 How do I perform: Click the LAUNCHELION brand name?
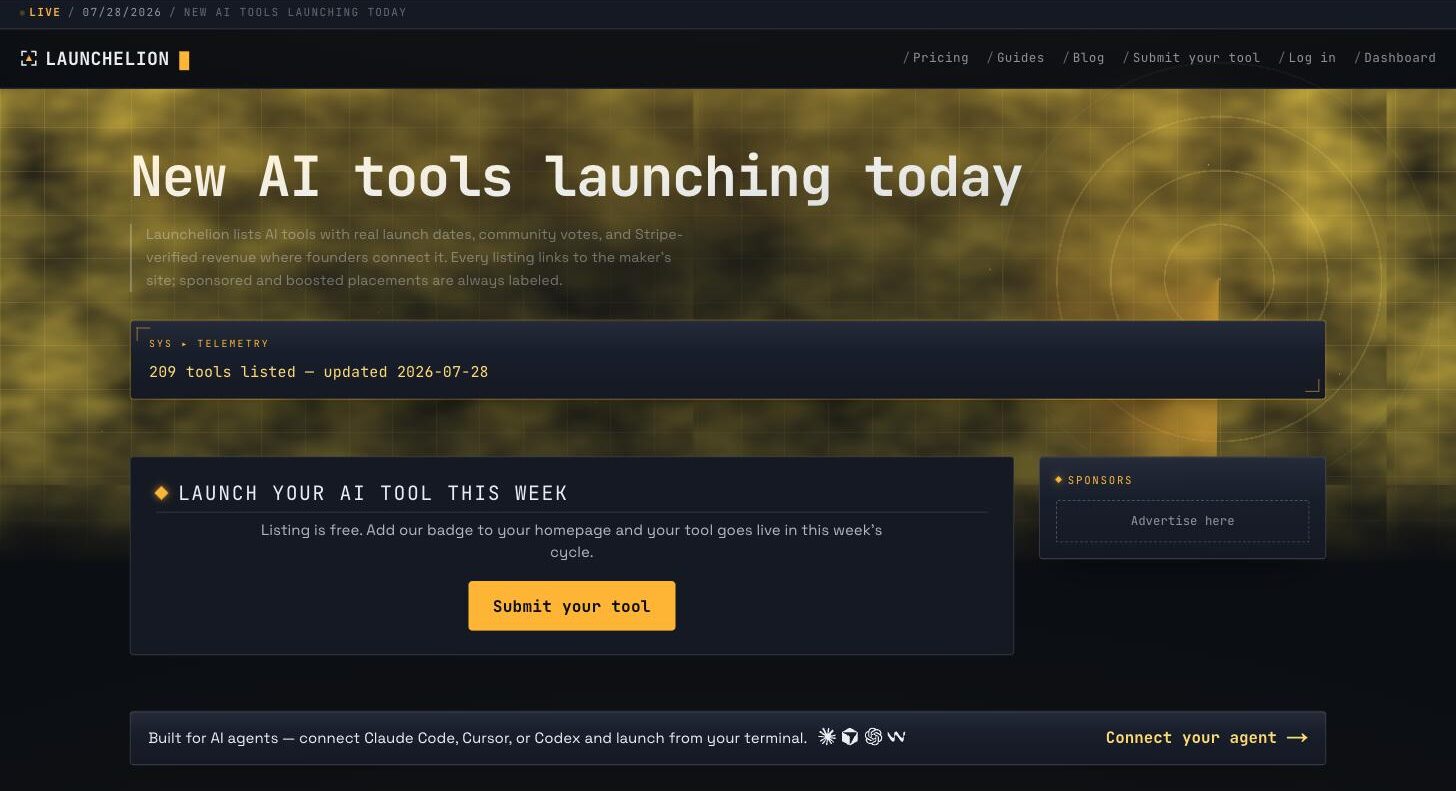[107, 59]
